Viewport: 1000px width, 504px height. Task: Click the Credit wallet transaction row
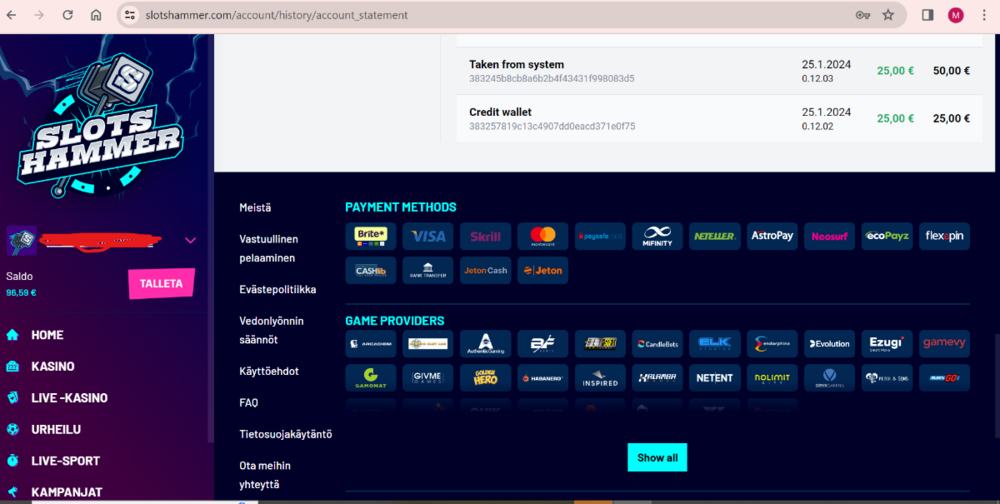click(719, 119)
